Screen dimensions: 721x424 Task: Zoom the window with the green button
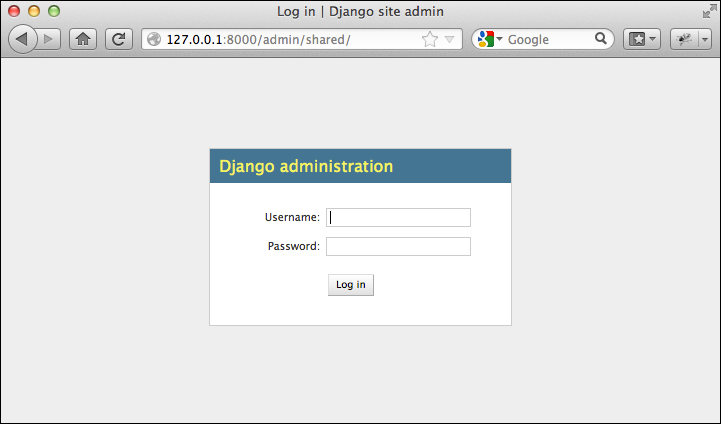pyautogui.click(x=54, y=11)
